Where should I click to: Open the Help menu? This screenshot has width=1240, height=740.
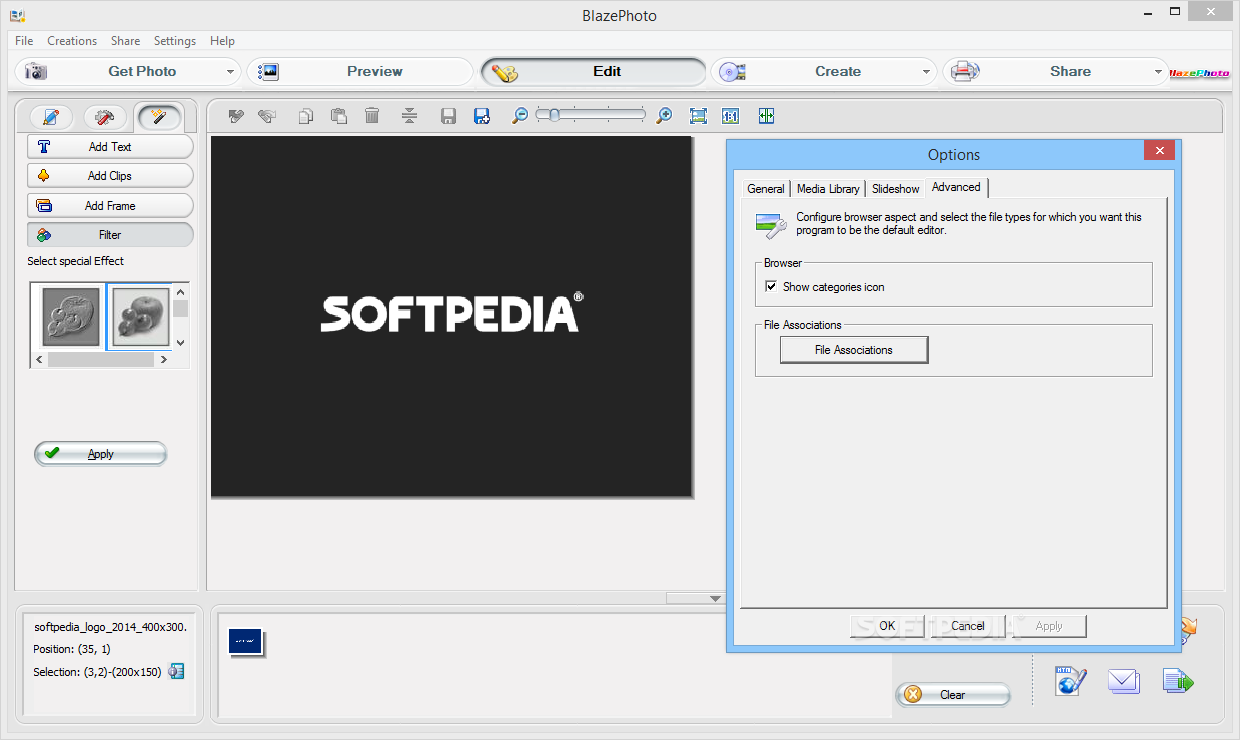(x=222, y=41)
